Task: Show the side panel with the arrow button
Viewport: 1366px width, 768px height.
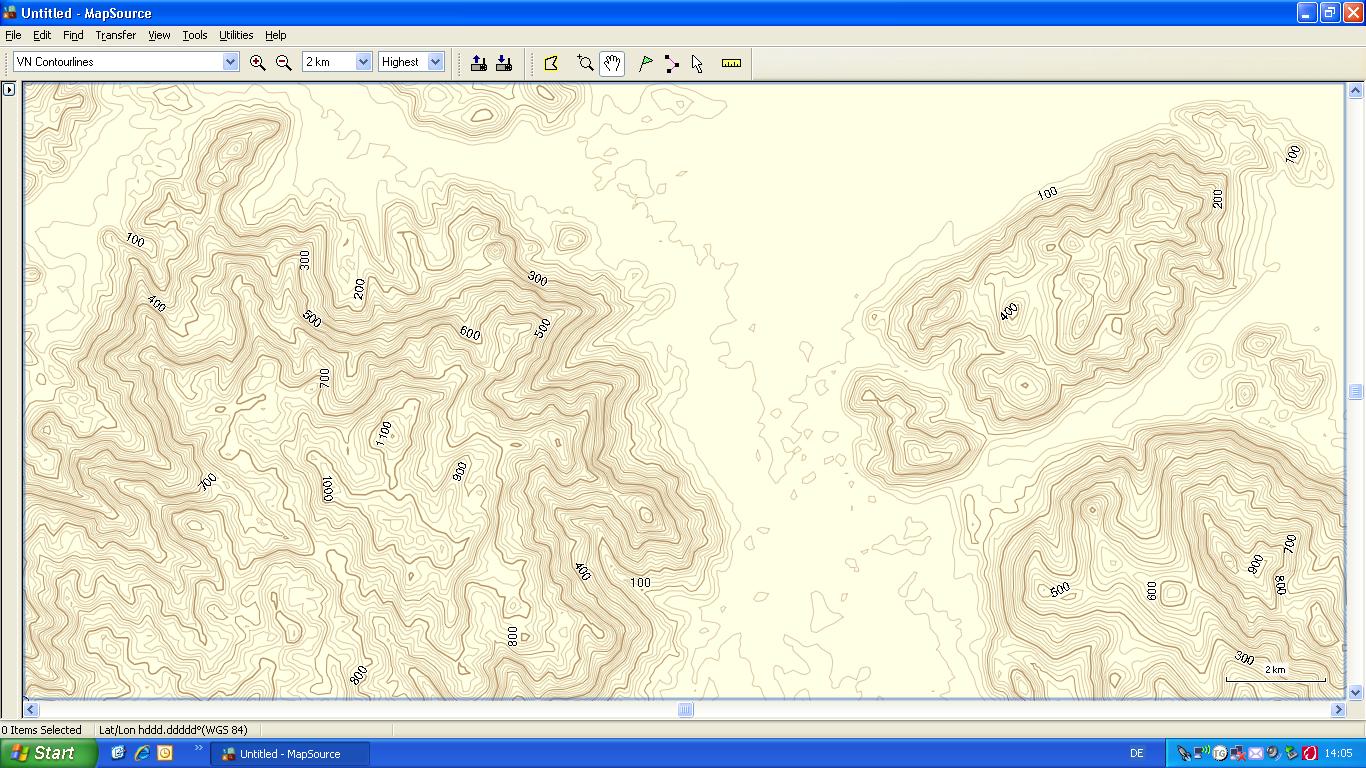Action: tap(9, 90)
